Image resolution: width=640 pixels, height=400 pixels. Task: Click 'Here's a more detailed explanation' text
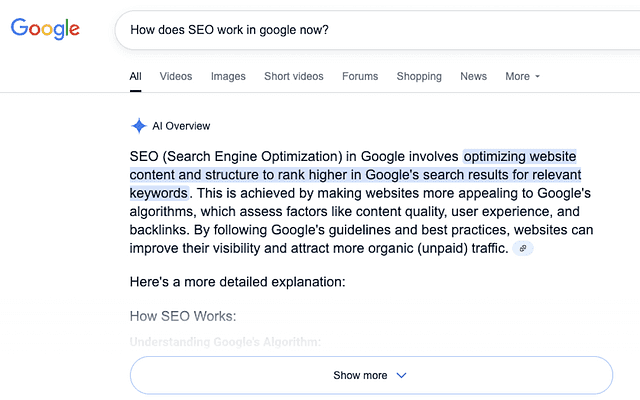tap(237, 282)
